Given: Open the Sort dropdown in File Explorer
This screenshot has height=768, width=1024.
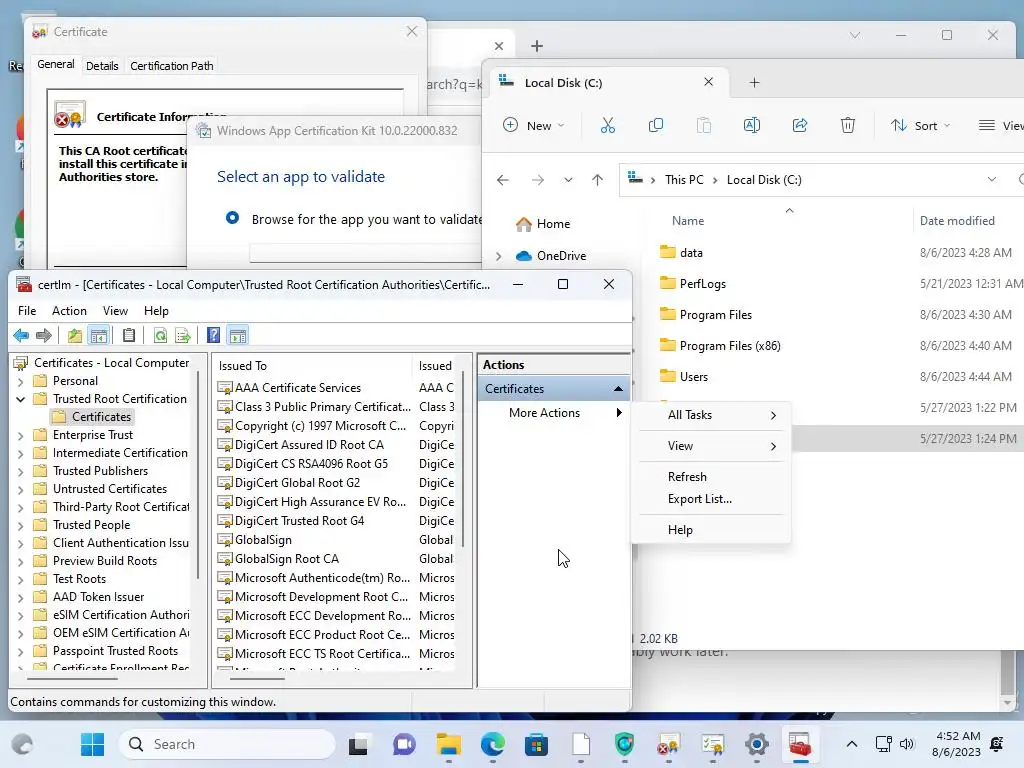Looking at the screenshot, I should point(921,125).
